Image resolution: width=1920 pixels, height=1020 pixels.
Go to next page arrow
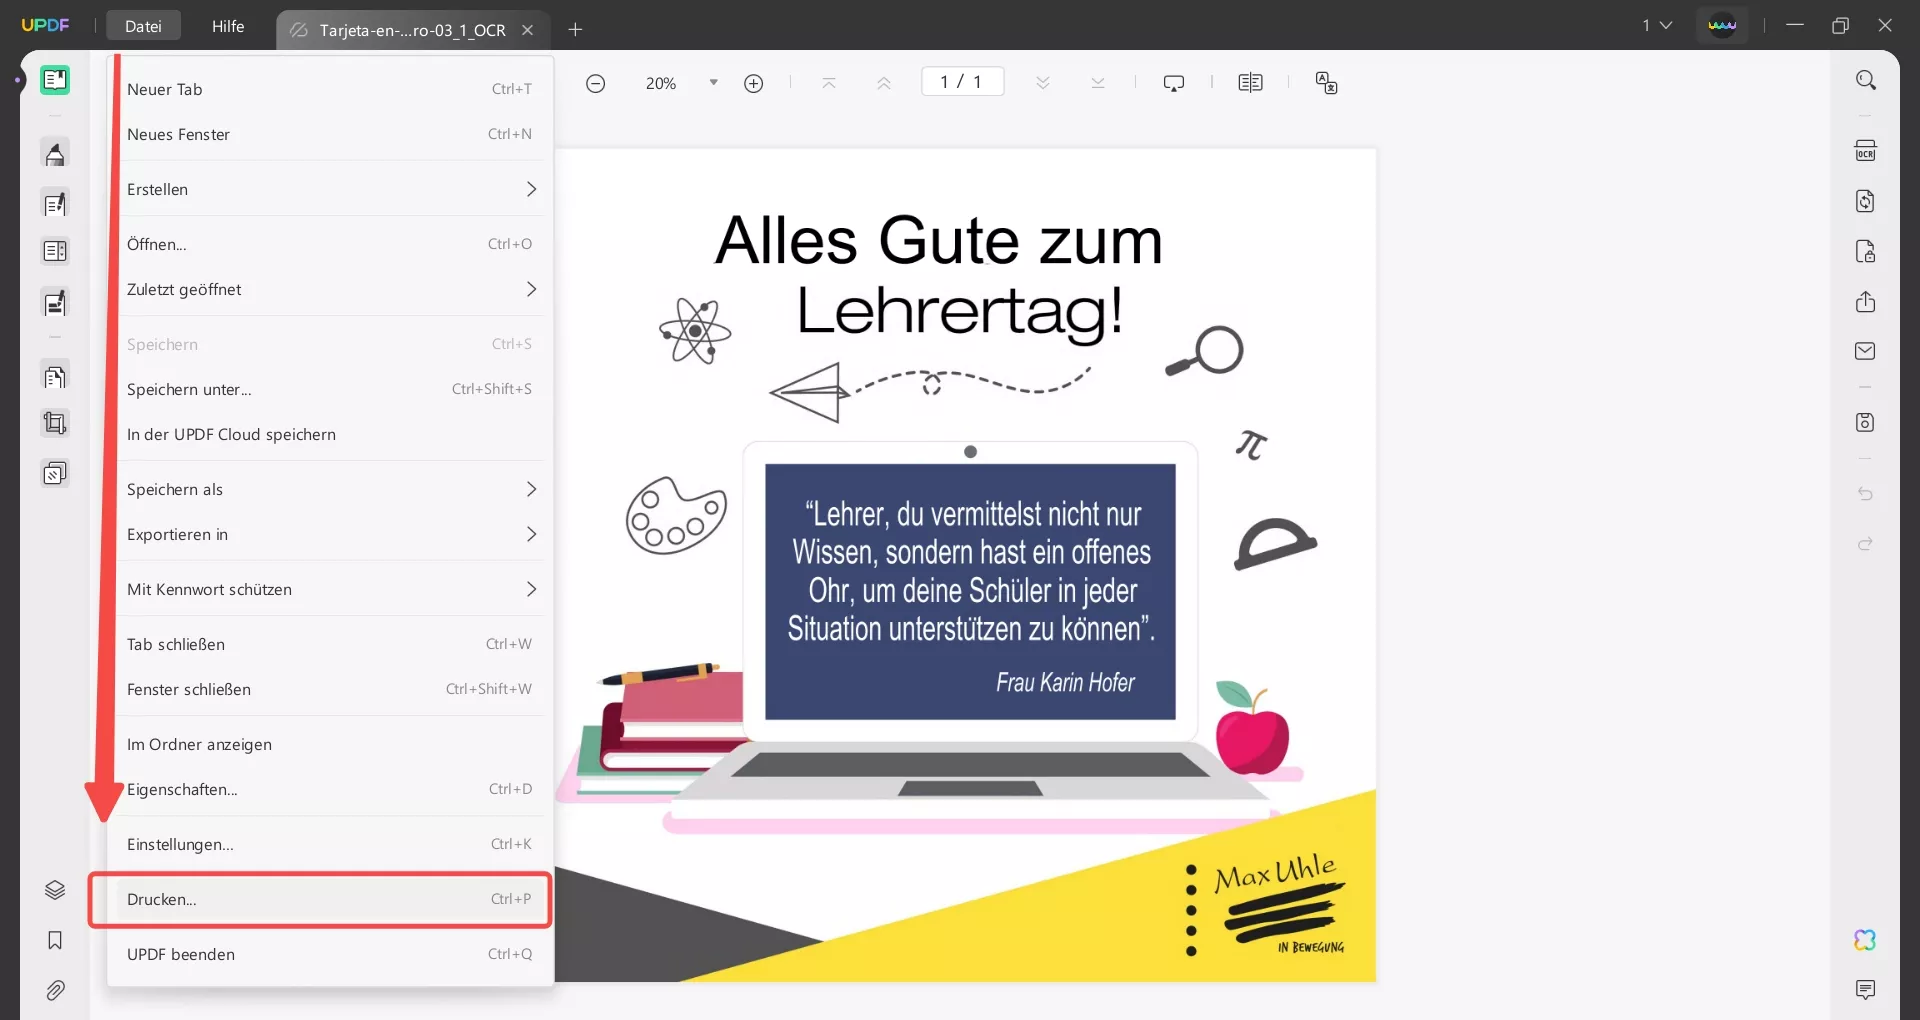click(1043, 83)
